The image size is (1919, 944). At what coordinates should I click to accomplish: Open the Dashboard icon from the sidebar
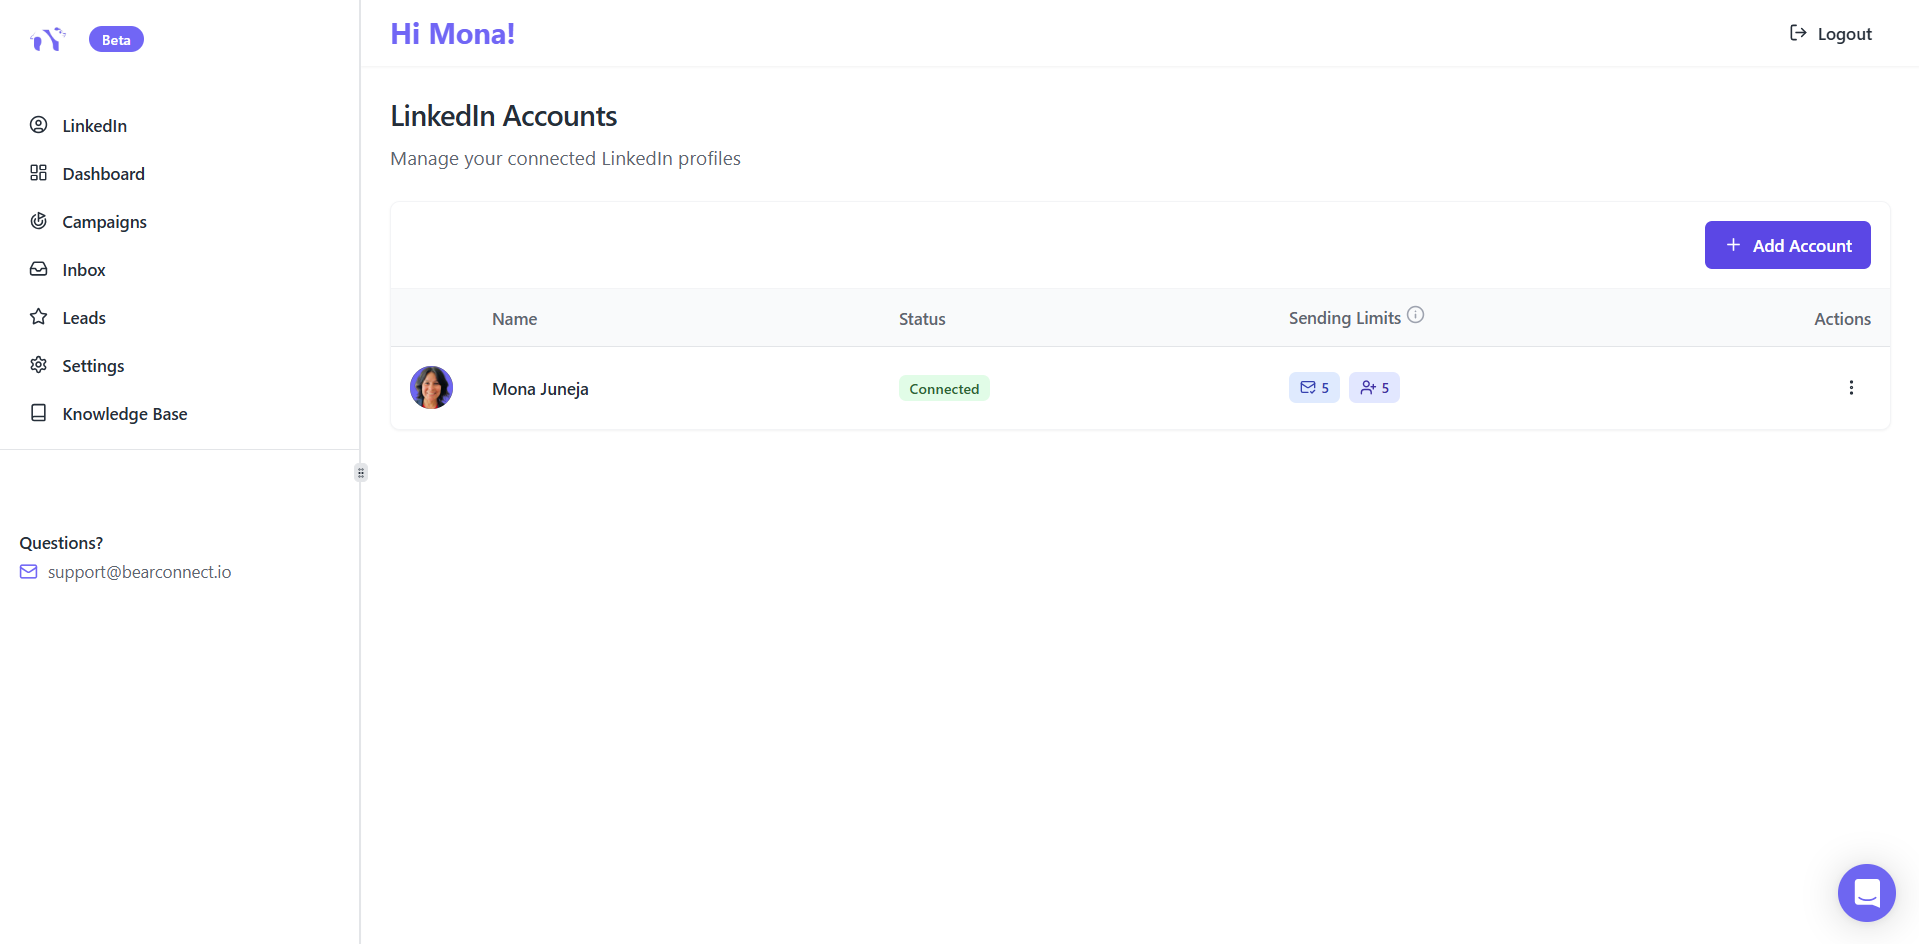tap(38, 172)
